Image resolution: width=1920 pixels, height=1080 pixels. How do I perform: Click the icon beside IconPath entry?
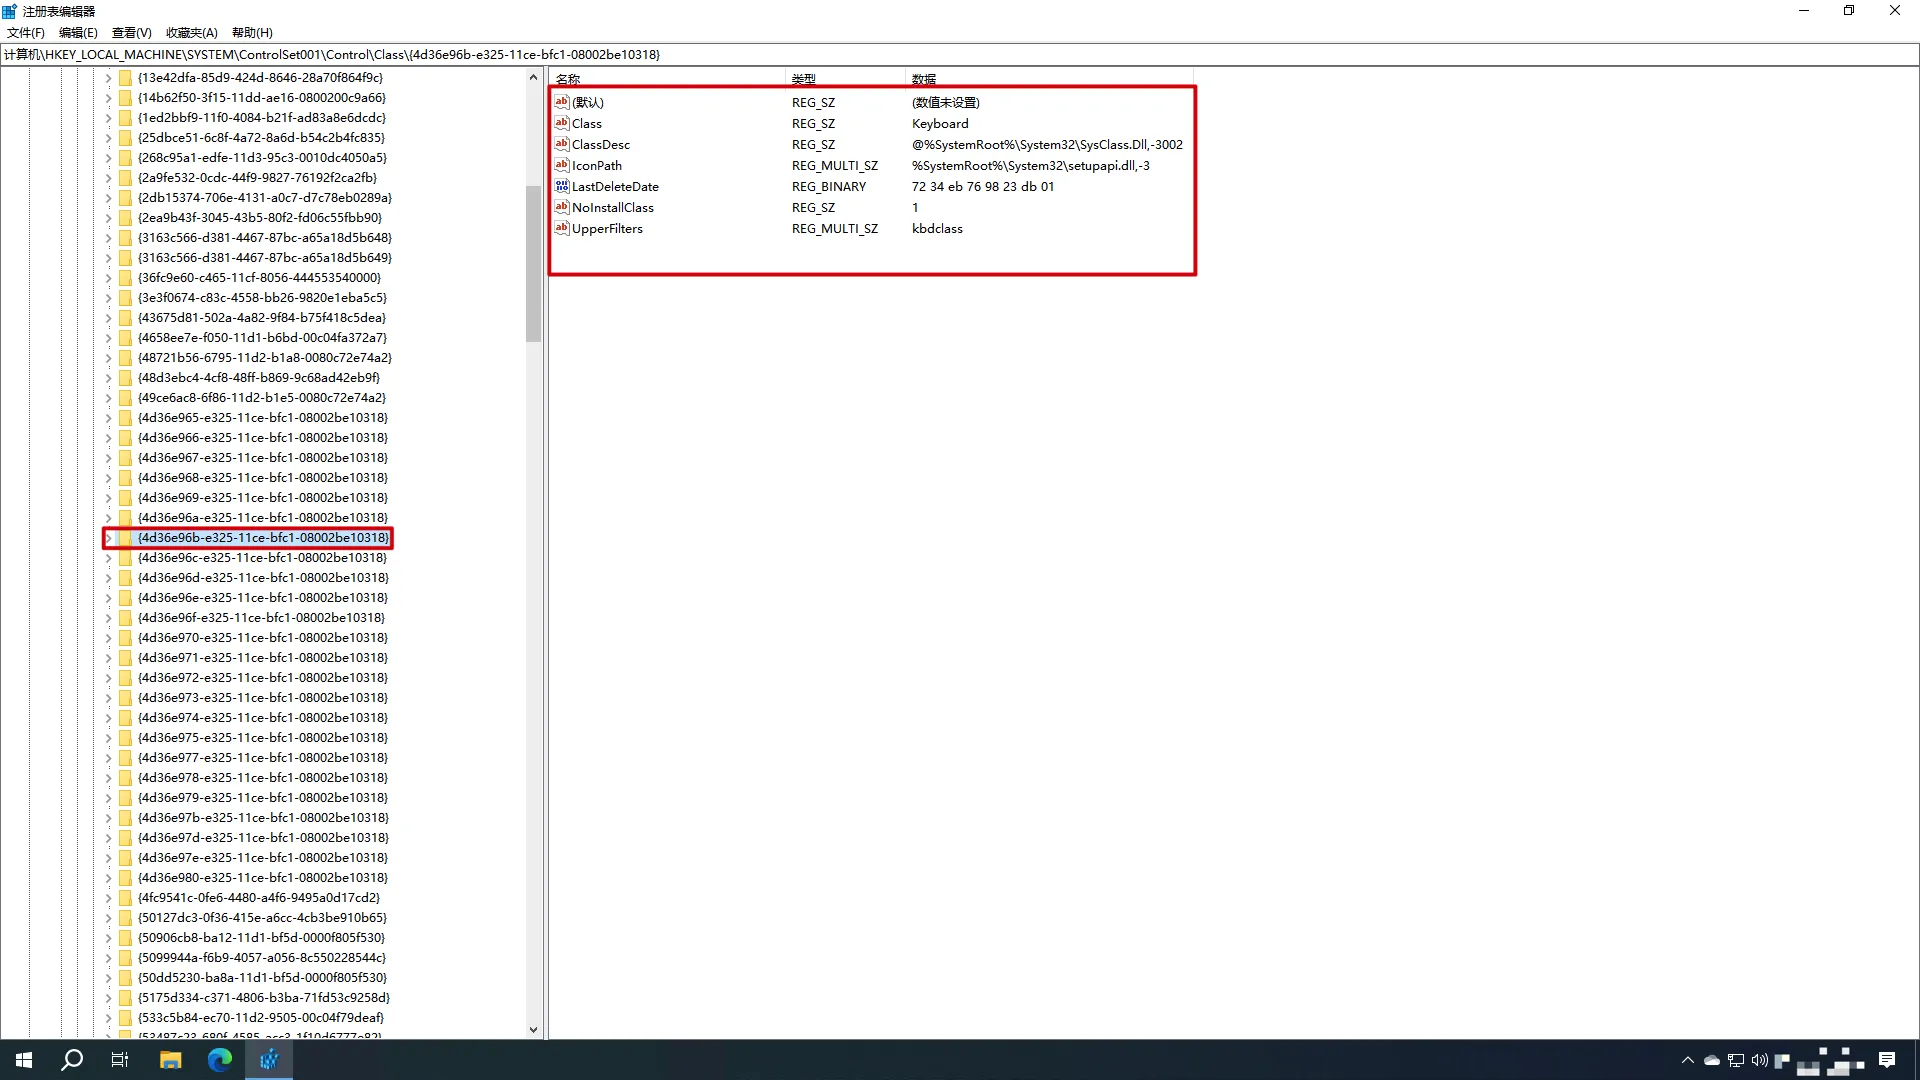click(x=561, y=165)
